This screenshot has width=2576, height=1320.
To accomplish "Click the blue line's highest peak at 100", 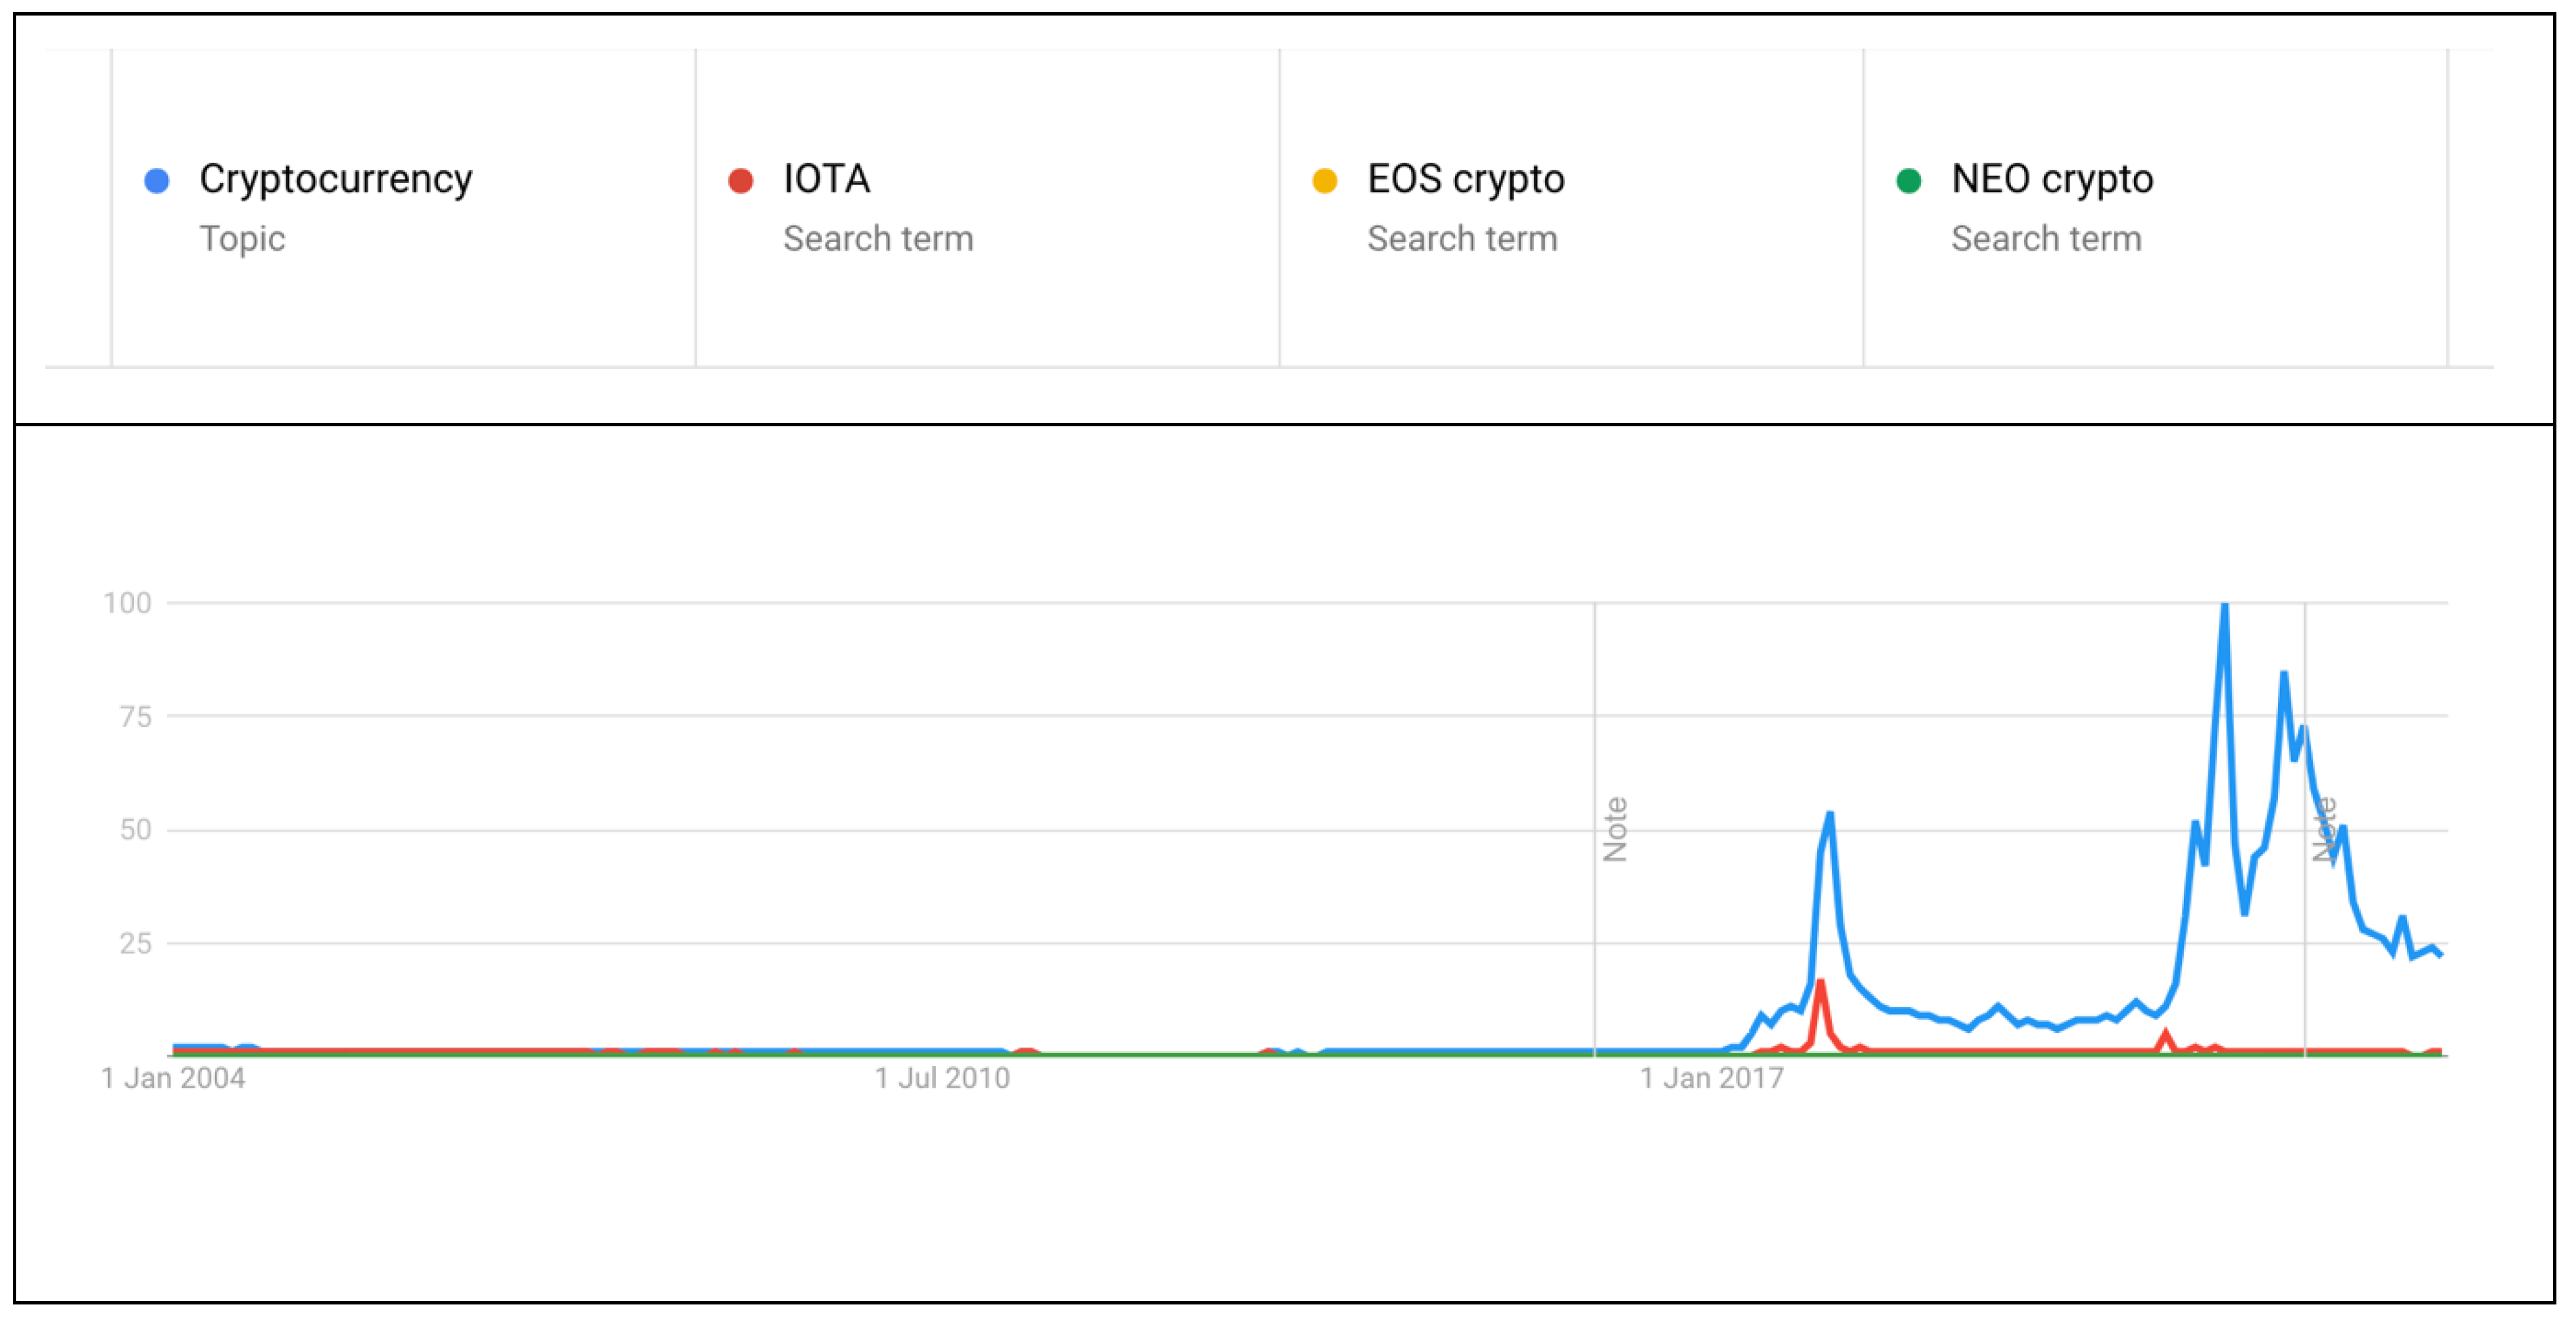I will click(2224, 606).
